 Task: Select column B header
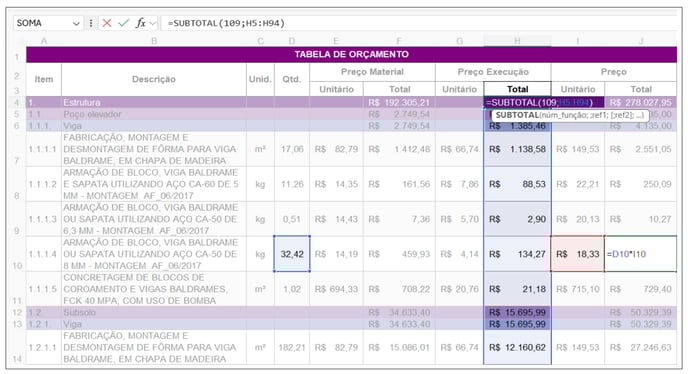point(154,41)
